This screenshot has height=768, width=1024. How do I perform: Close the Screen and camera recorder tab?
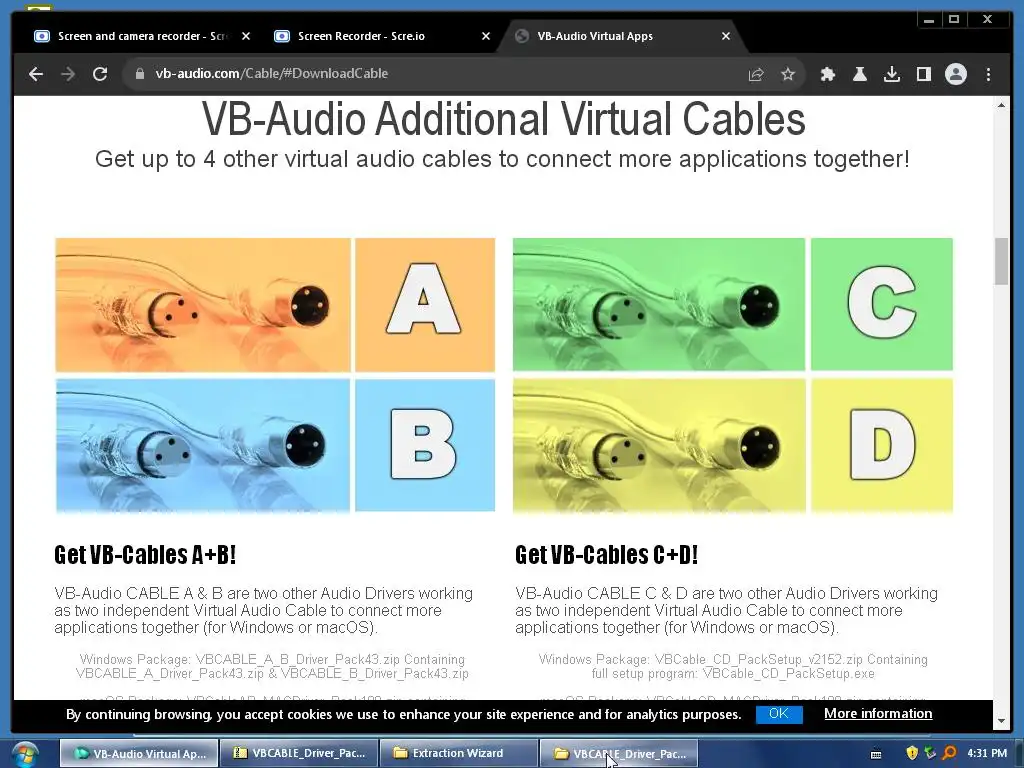point(246,36)
